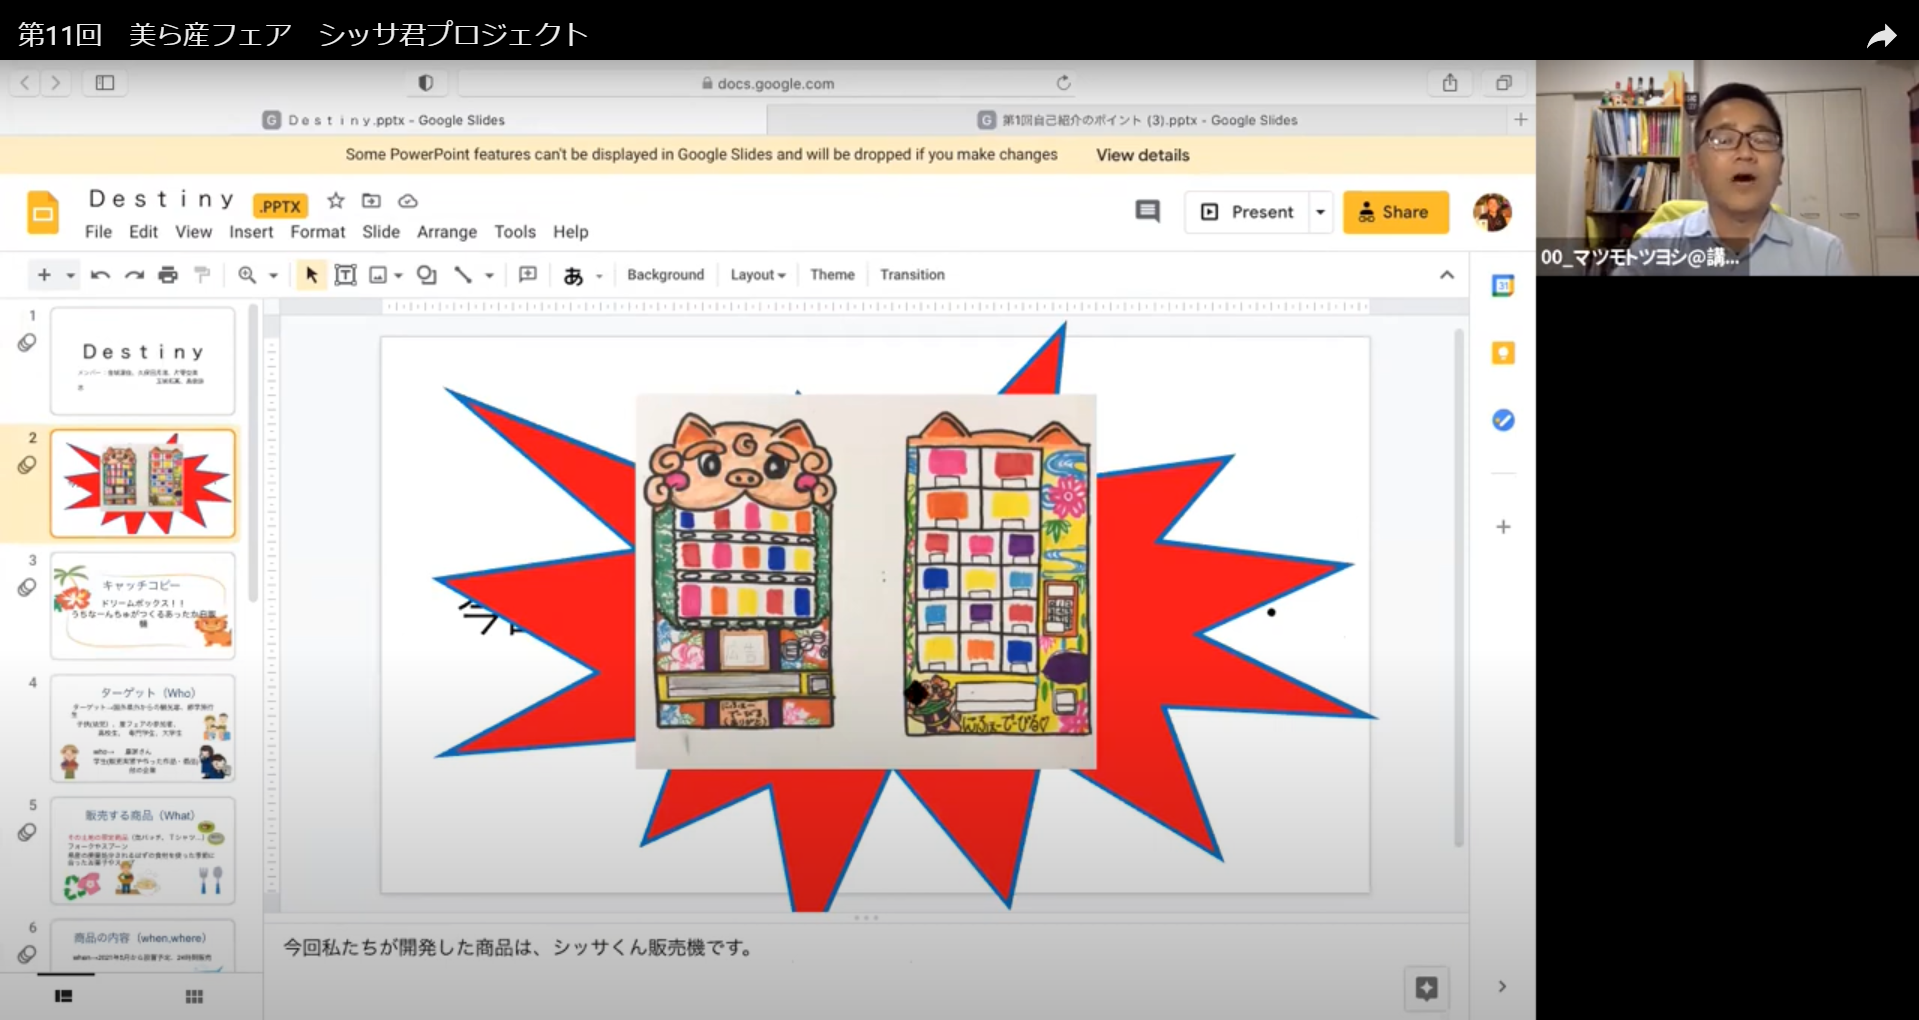Open the Google Keep side panel
This screenshot has width=1919, height=1020.
tap(1502, 353)
